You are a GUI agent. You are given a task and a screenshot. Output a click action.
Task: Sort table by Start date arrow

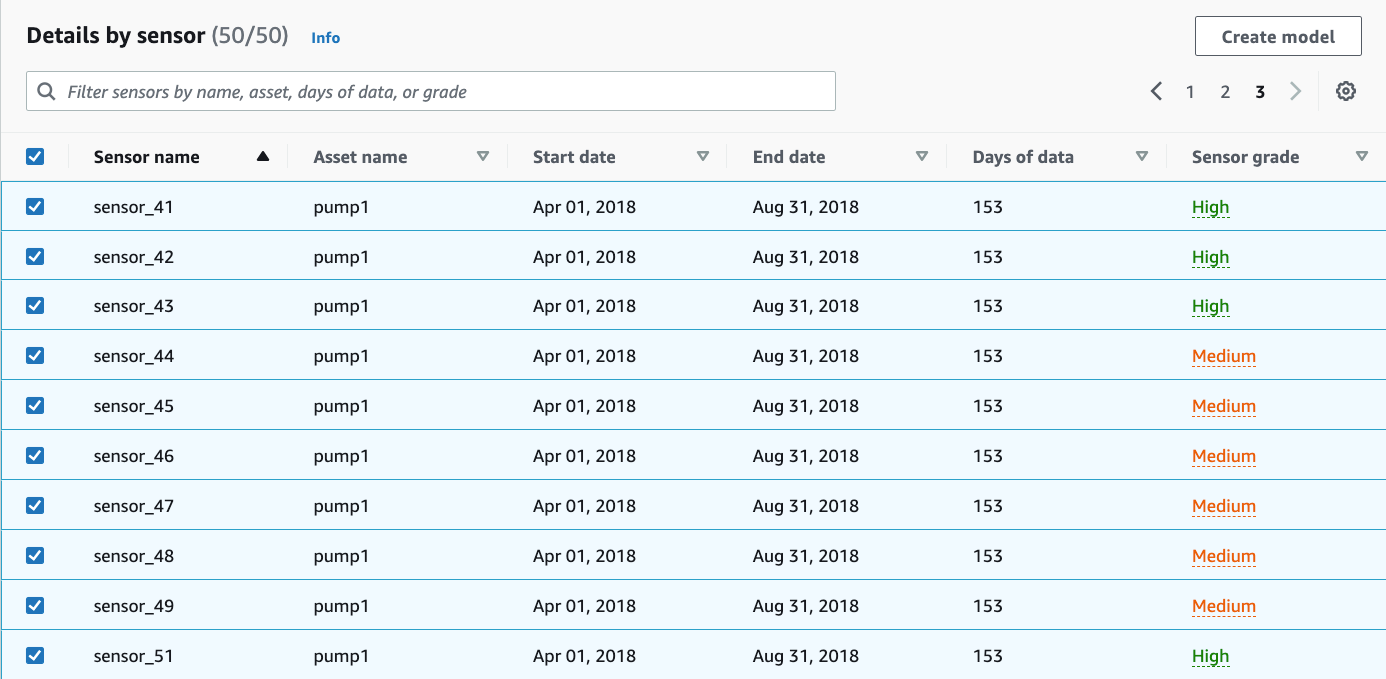[703, 156]
